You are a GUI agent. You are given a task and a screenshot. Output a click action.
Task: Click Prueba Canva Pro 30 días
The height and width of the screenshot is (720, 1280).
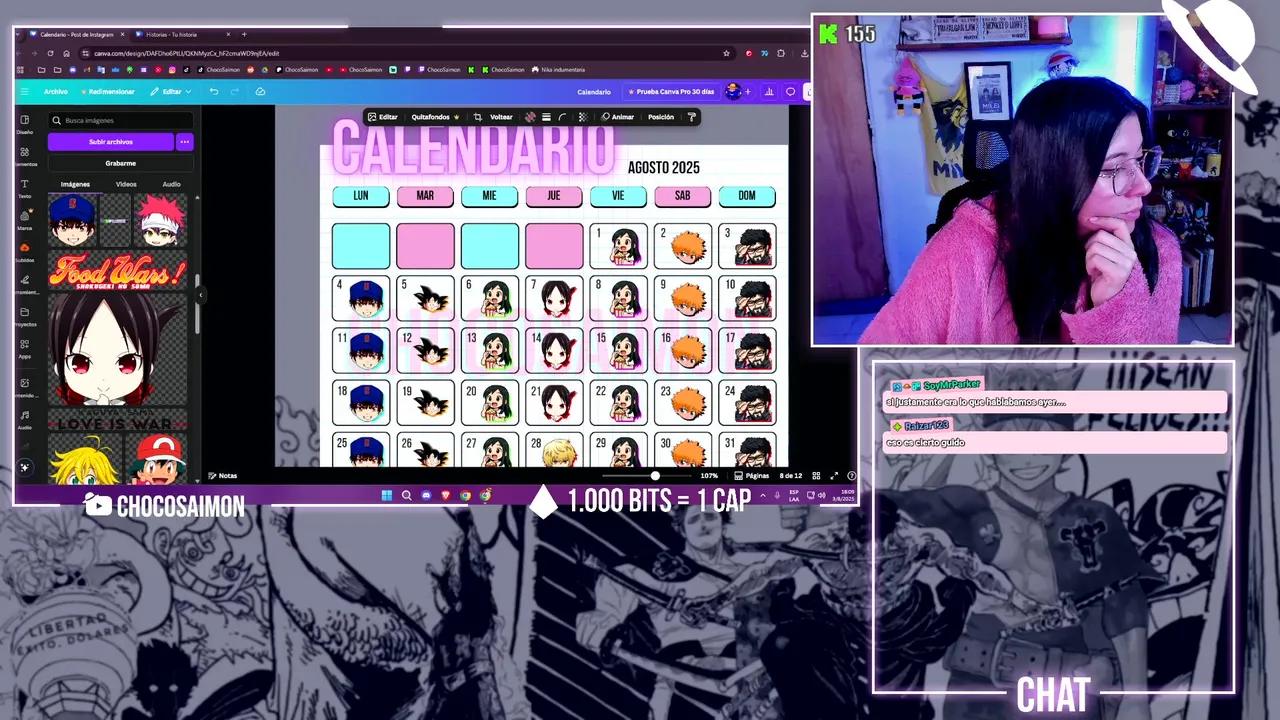tap(671, 92)
